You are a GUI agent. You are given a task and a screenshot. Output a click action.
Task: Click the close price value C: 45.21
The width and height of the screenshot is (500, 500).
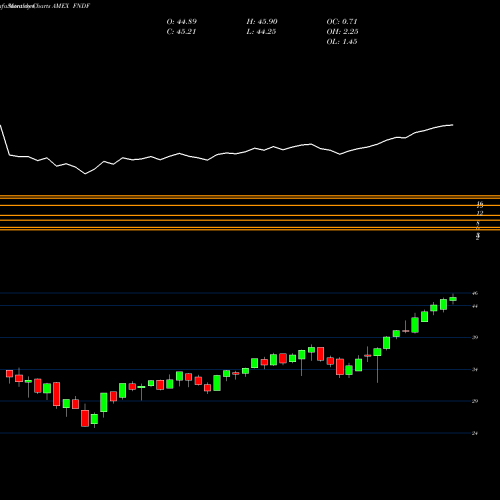click(x=181, y=32)
